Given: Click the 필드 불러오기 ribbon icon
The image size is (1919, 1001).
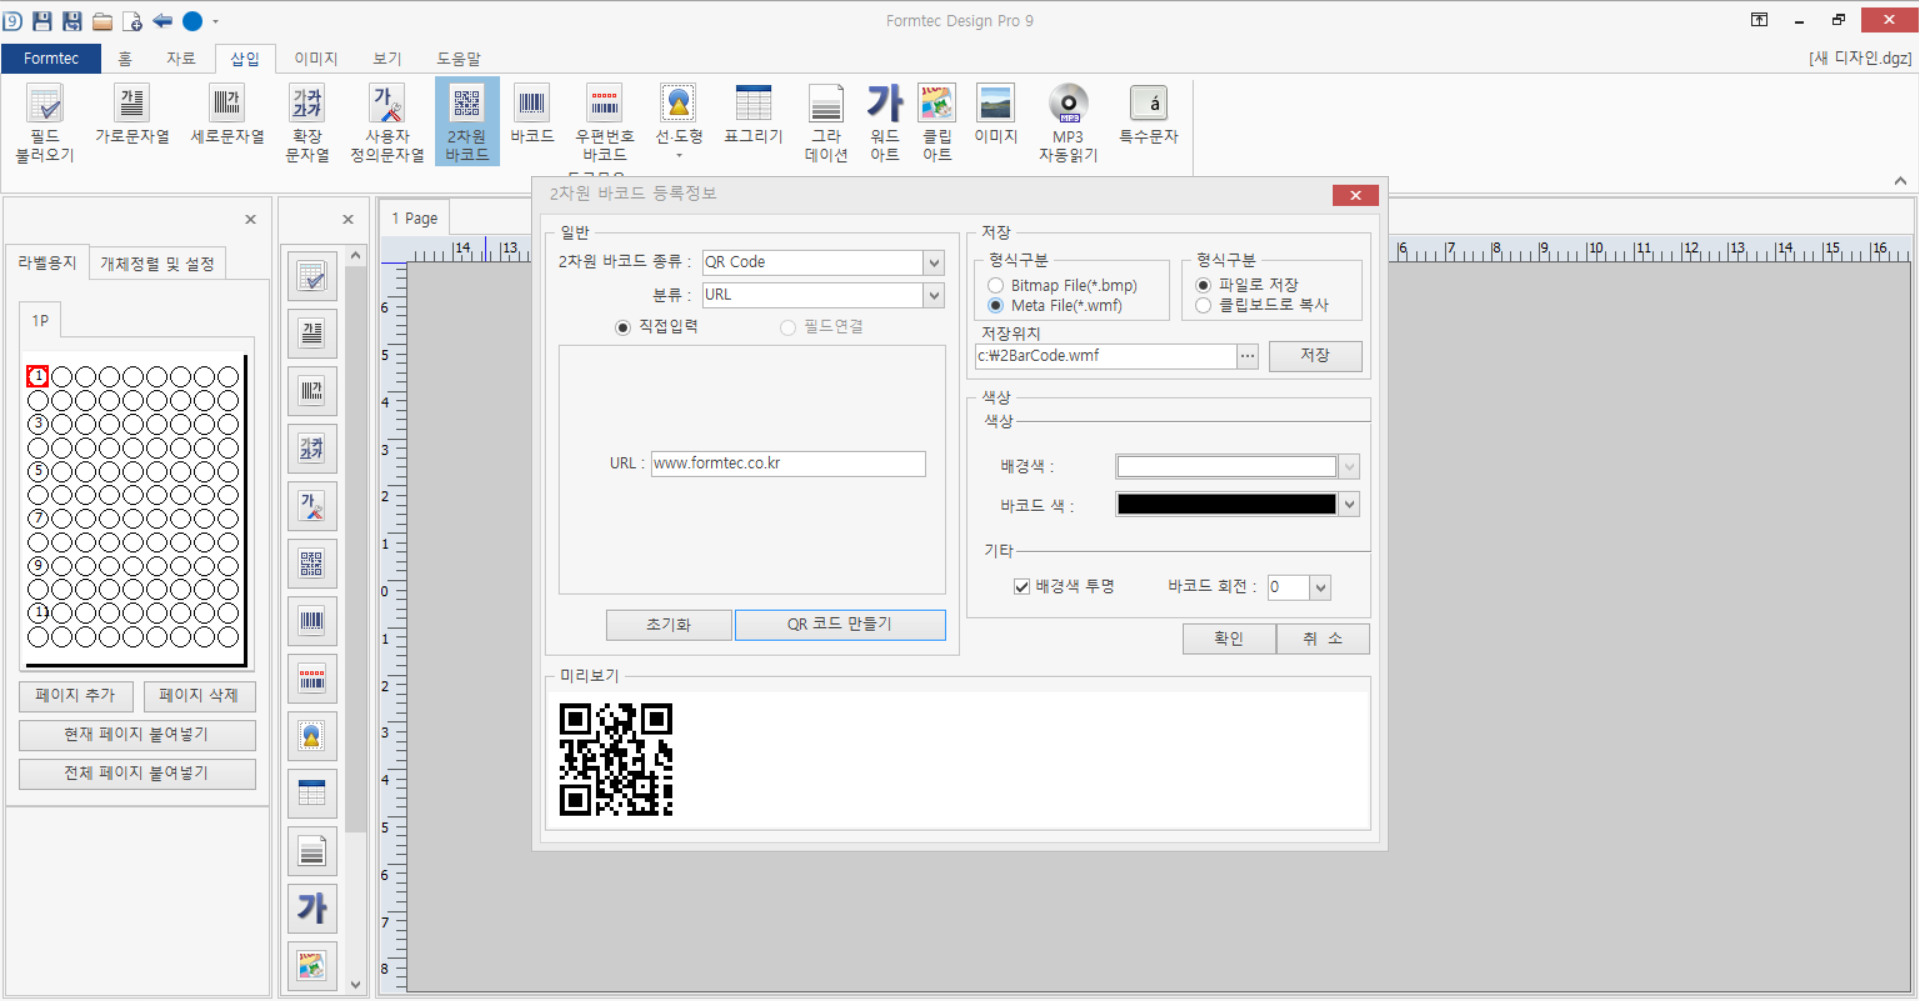Looking at the screenshot, I should click(45, 123).
